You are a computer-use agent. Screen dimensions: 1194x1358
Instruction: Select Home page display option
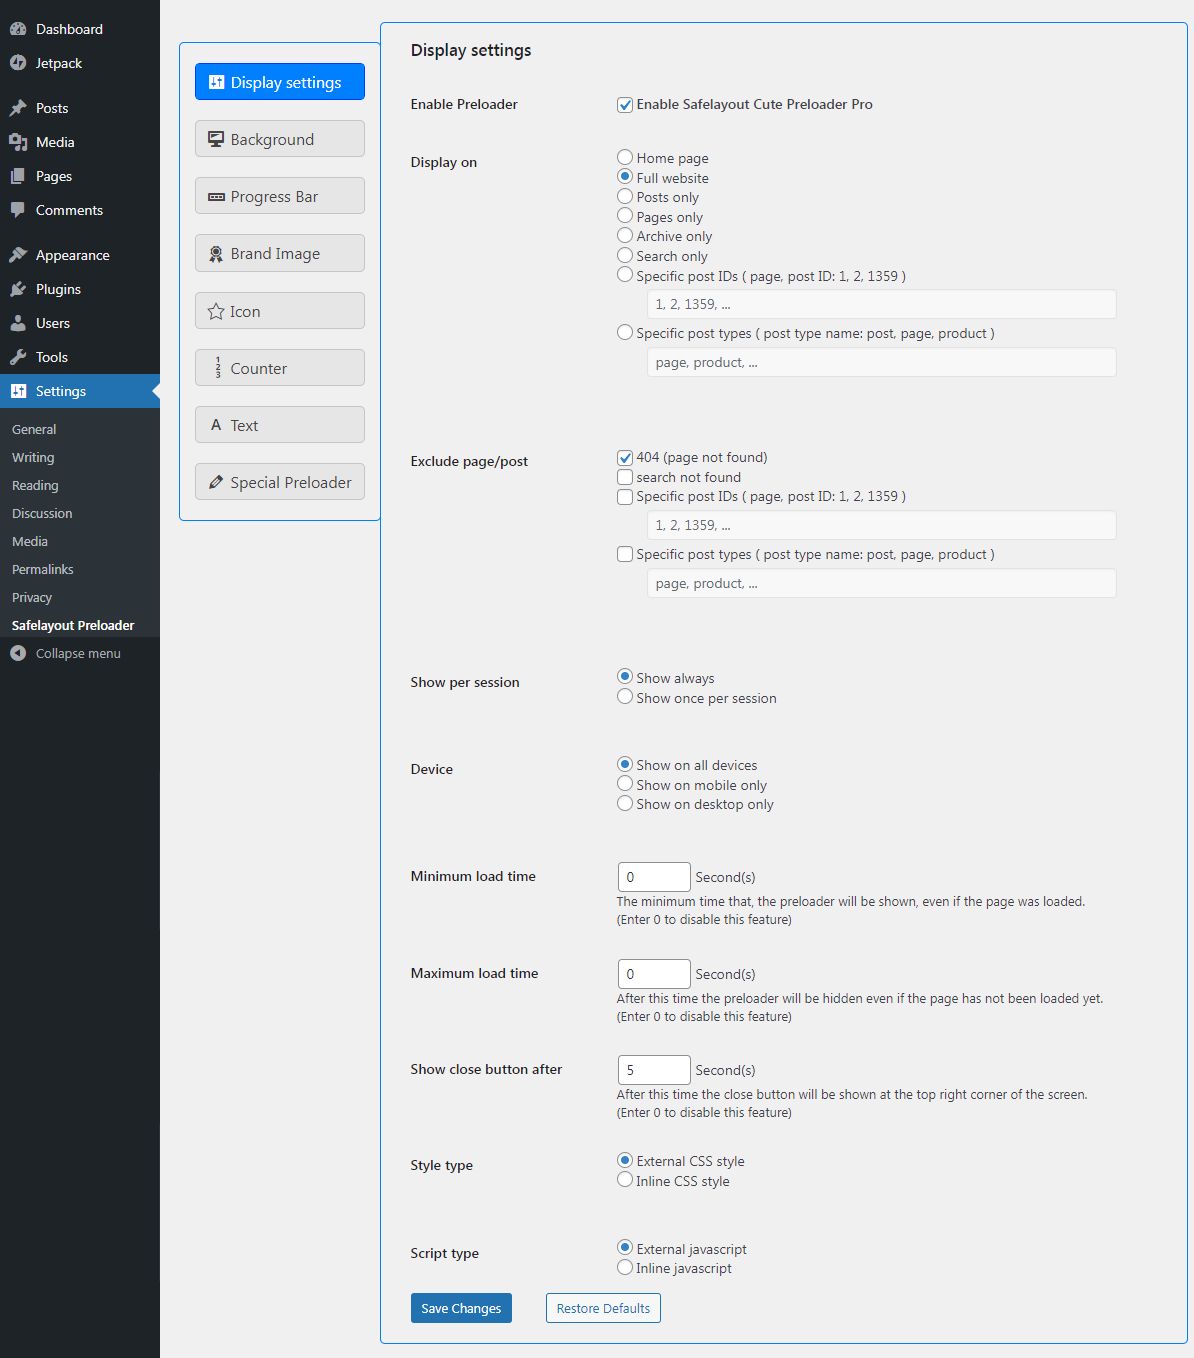[x=625, y=157]
